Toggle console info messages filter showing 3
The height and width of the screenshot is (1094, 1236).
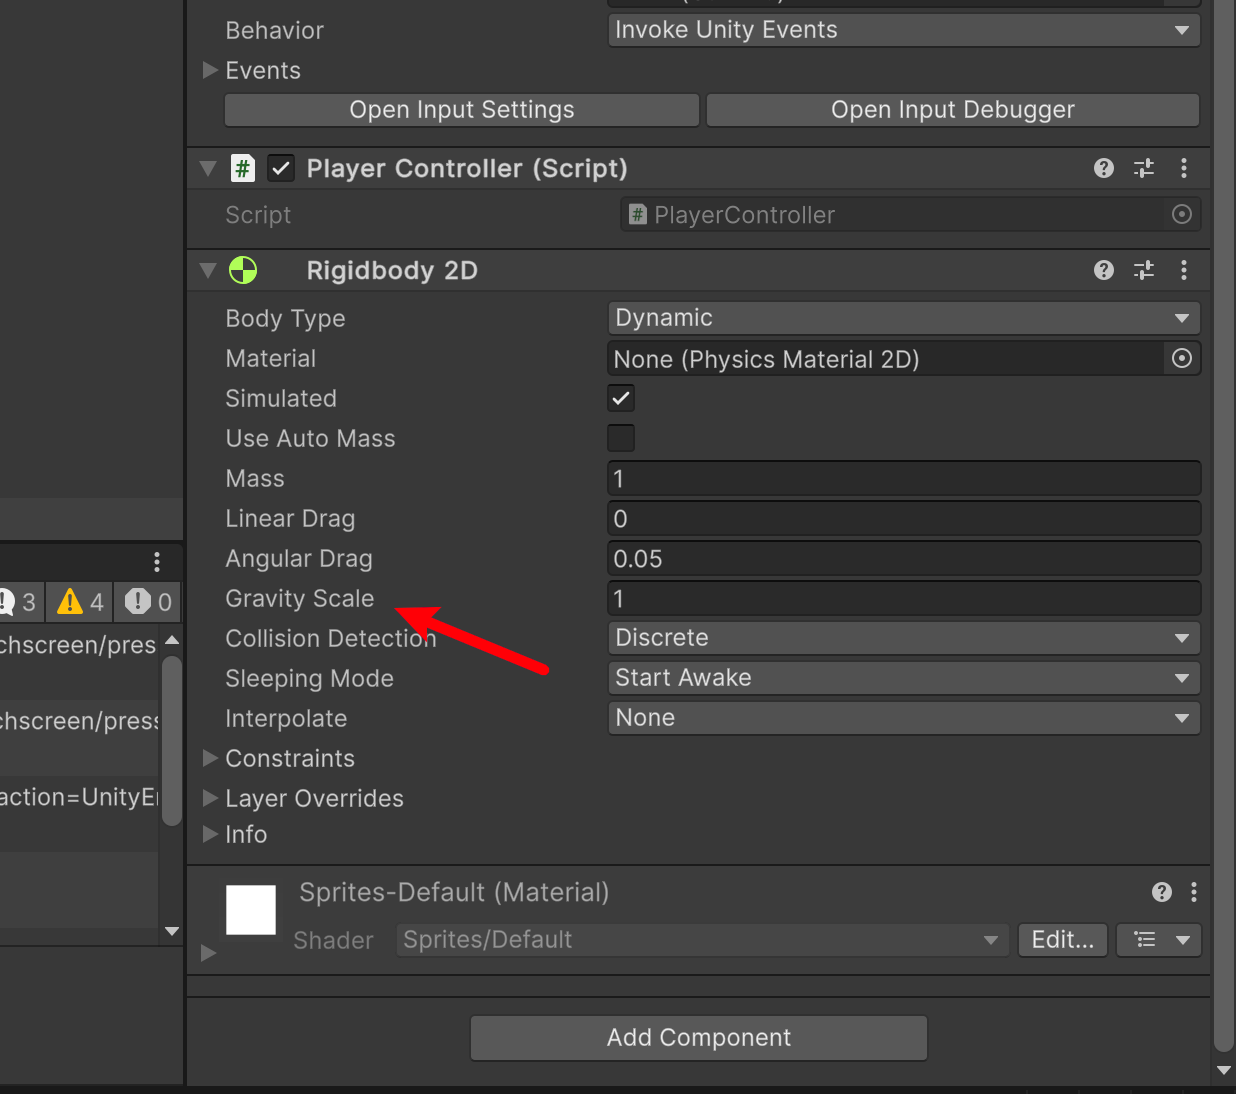pyautogui.click(x=20, y=601)
